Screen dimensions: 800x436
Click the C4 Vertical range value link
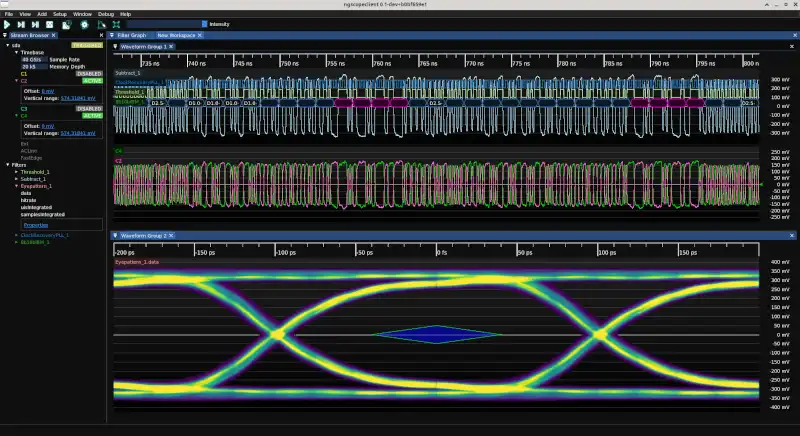coord(78,133)
